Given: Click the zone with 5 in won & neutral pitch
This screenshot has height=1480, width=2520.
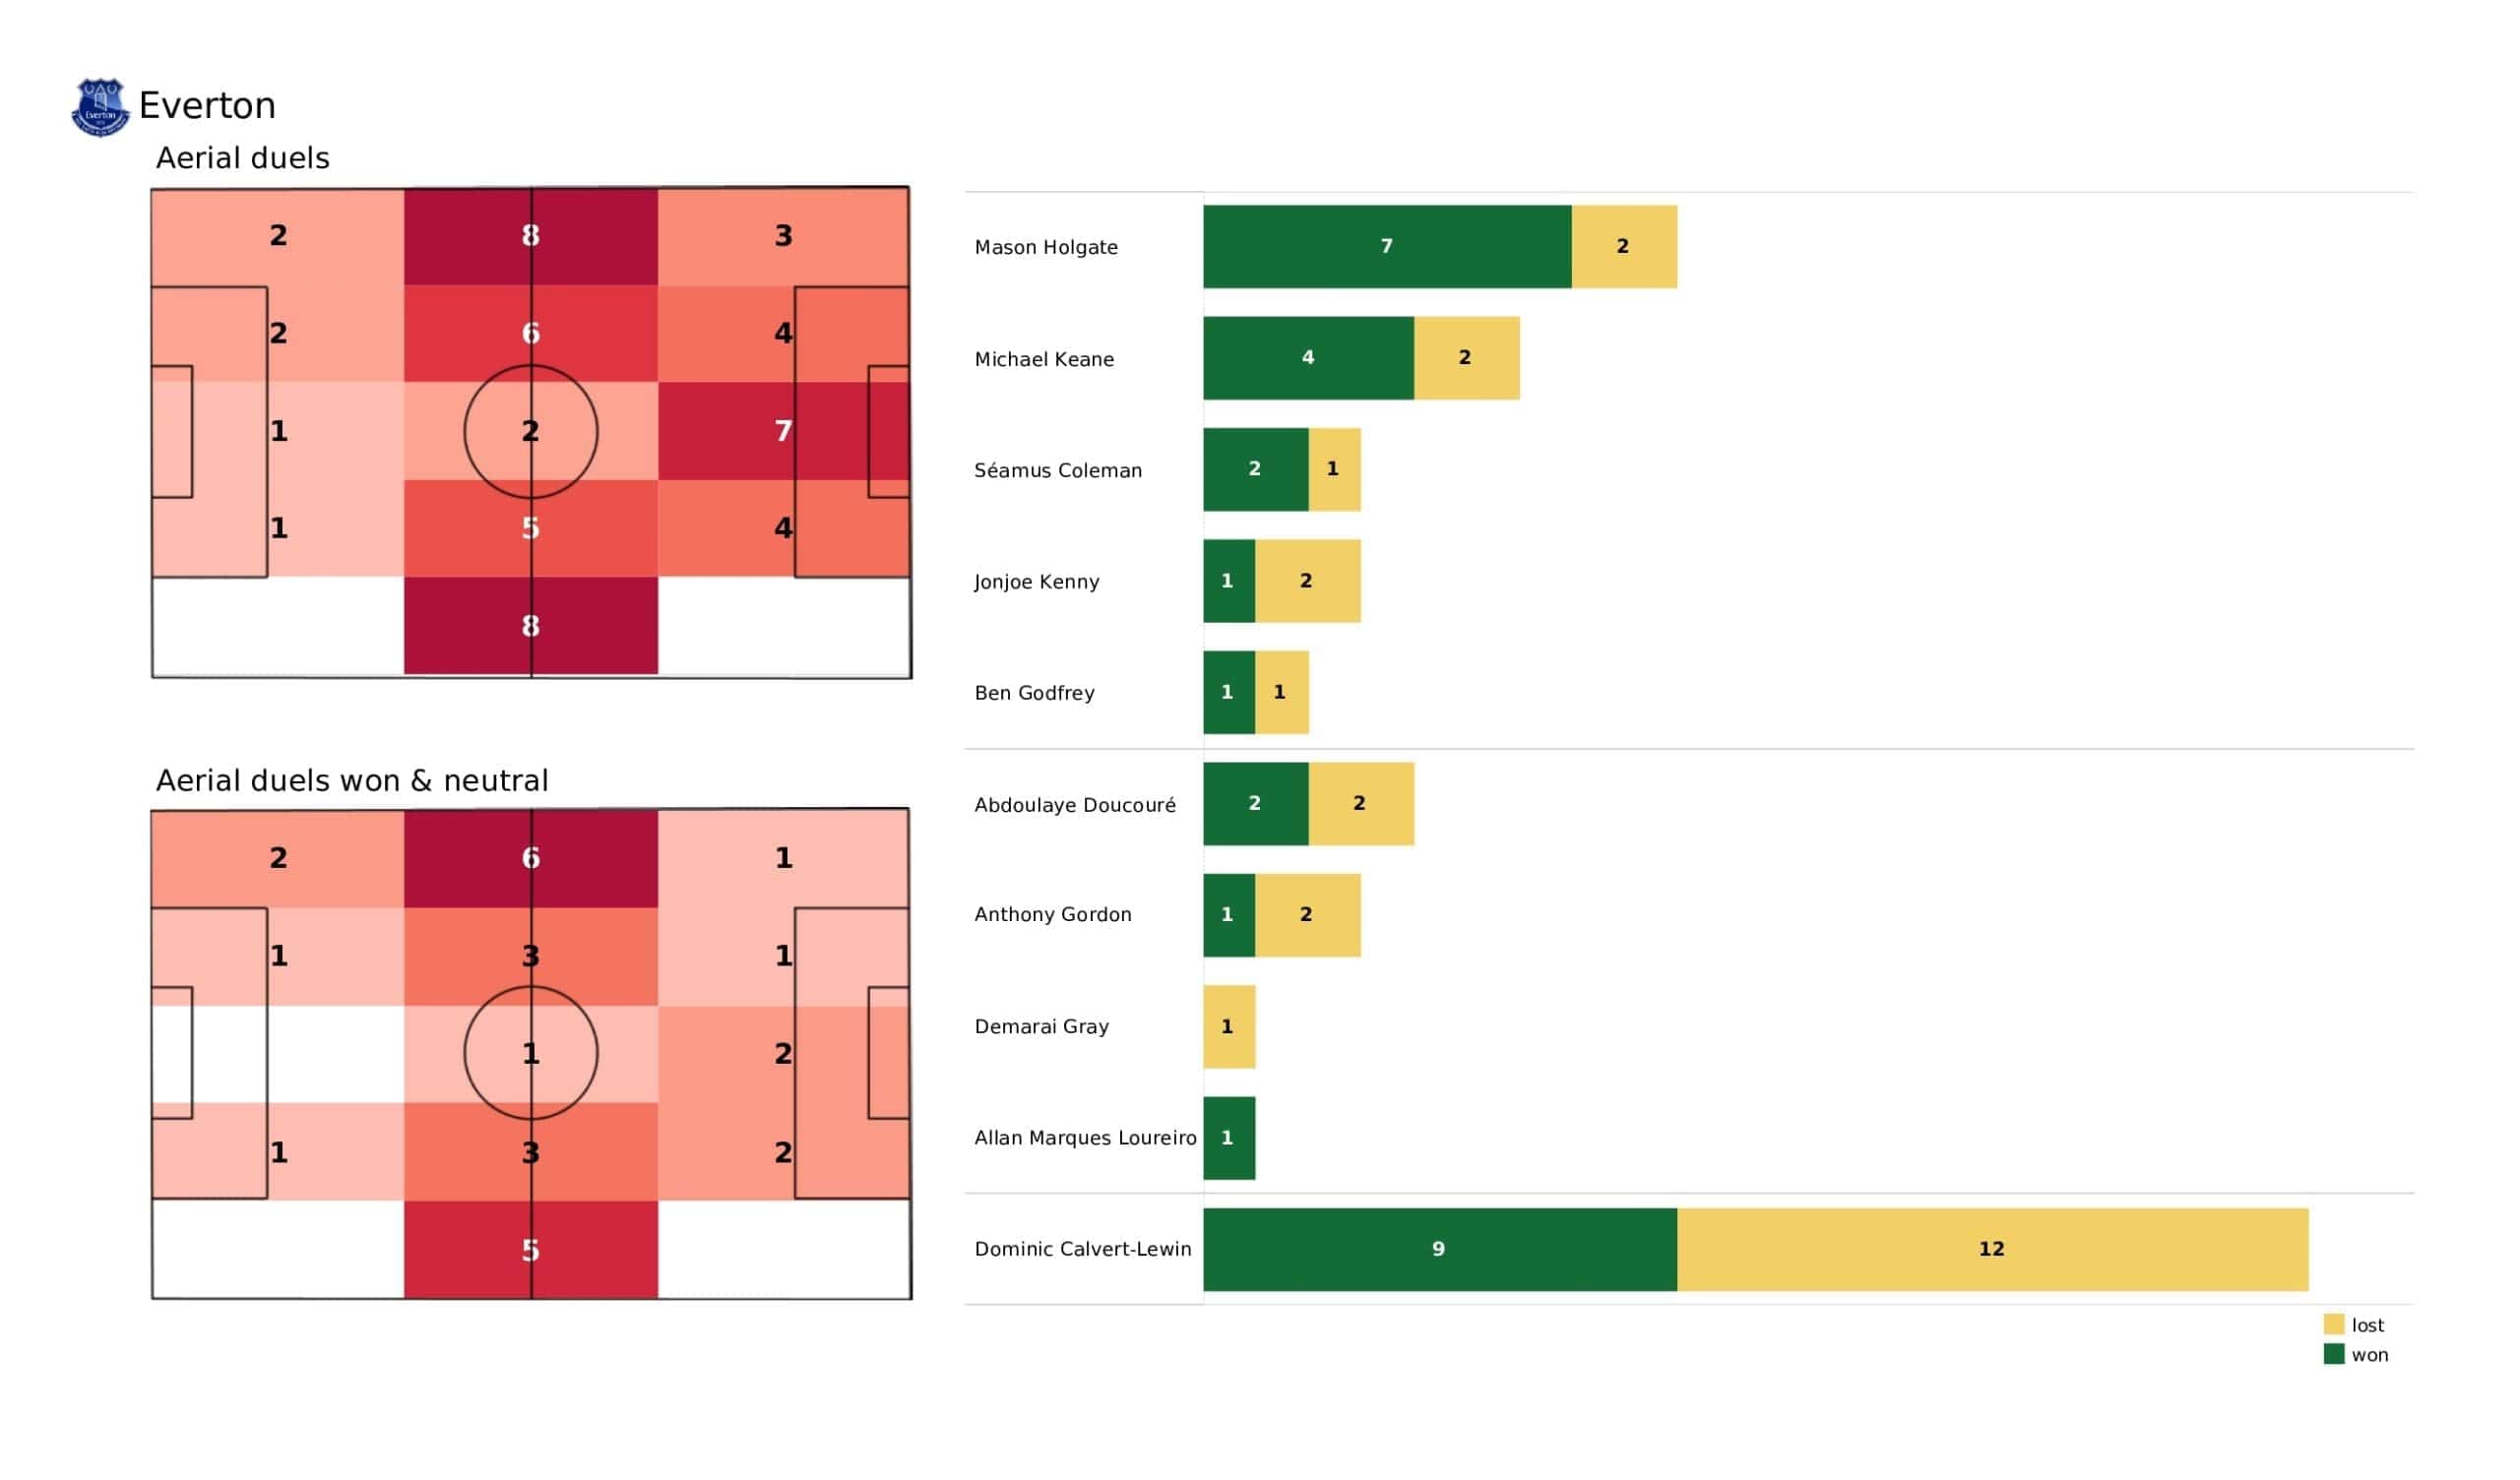Looking at the screenshot, I should [x=531, y=1250].
